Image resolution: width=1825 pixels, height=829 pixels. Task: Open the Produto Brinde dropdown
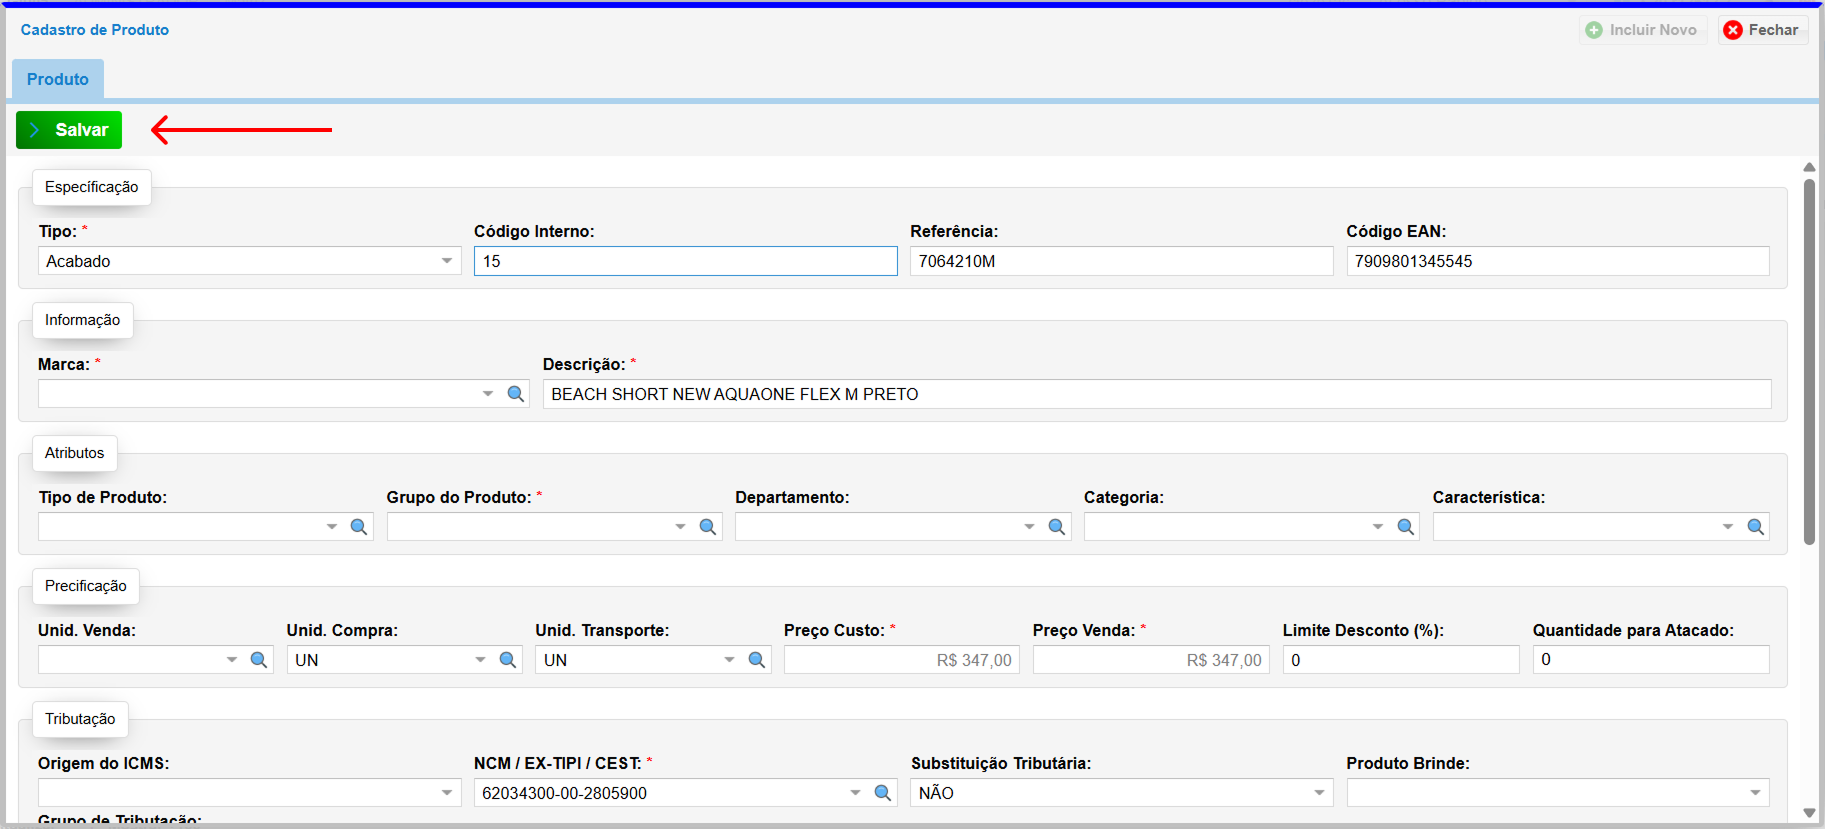(1755, 793)
